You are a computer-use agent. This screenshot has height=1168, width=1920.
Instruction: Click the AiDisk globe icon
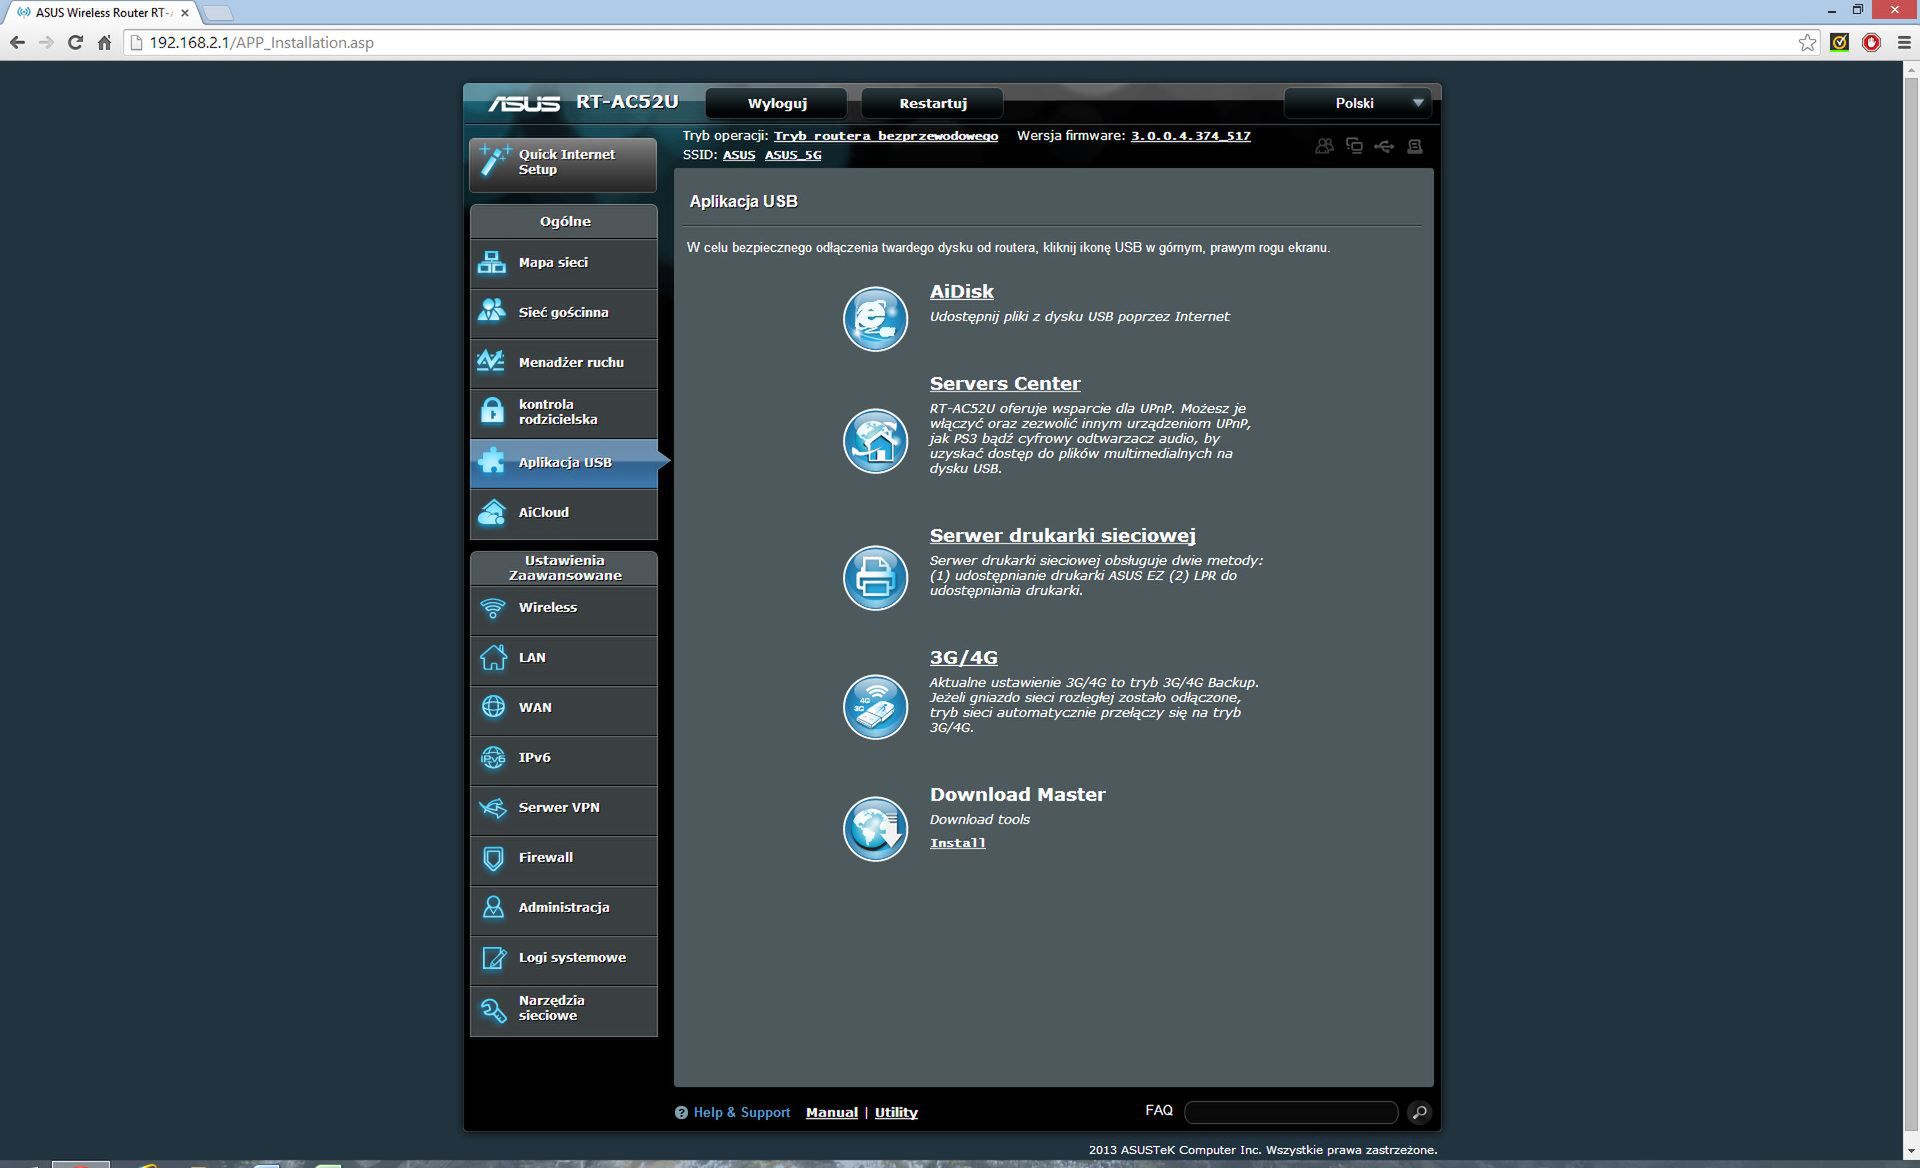point(875,319)
